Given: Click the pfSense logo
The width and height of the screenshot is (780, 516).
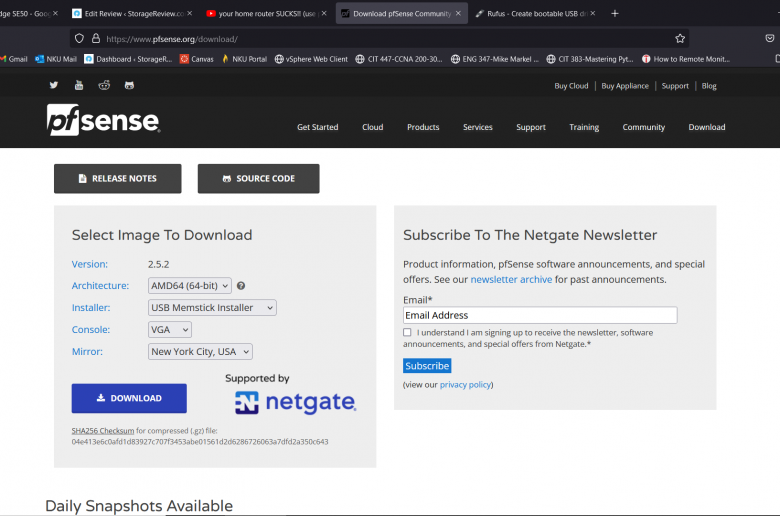Looking at the screenshot, I should [103, 120].
